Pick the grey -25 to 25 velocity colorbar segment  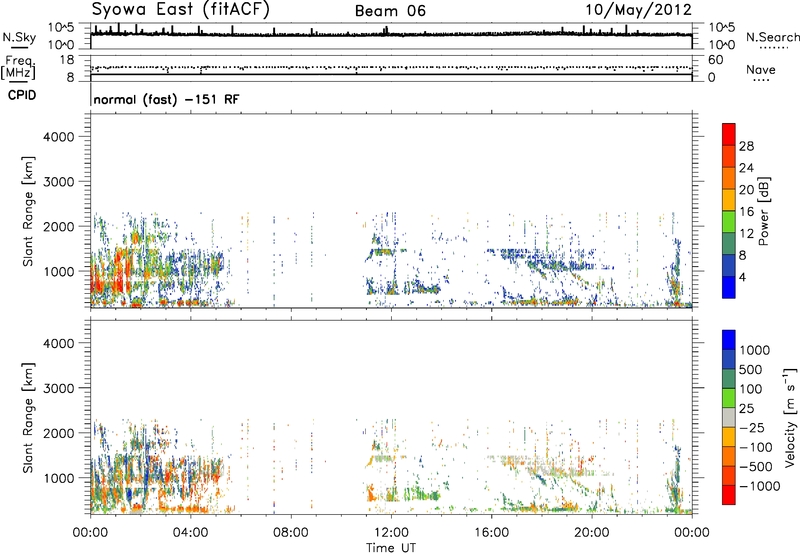(729, 417)
